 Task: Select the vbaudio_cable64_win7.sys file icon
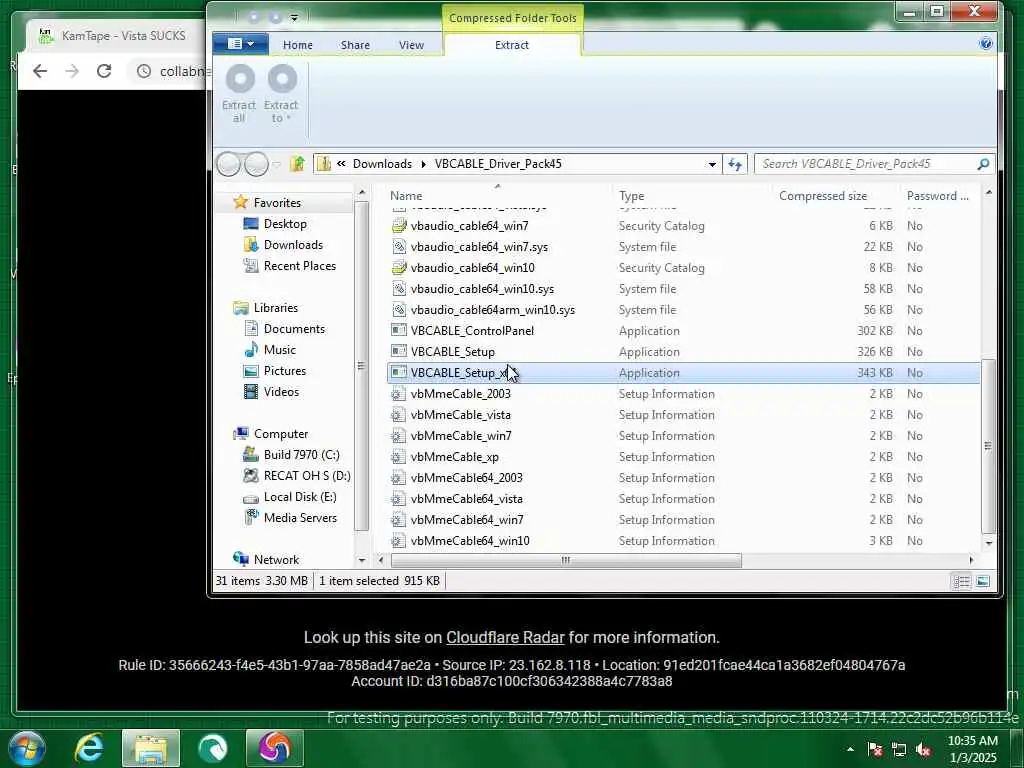(x=398, y=247)
